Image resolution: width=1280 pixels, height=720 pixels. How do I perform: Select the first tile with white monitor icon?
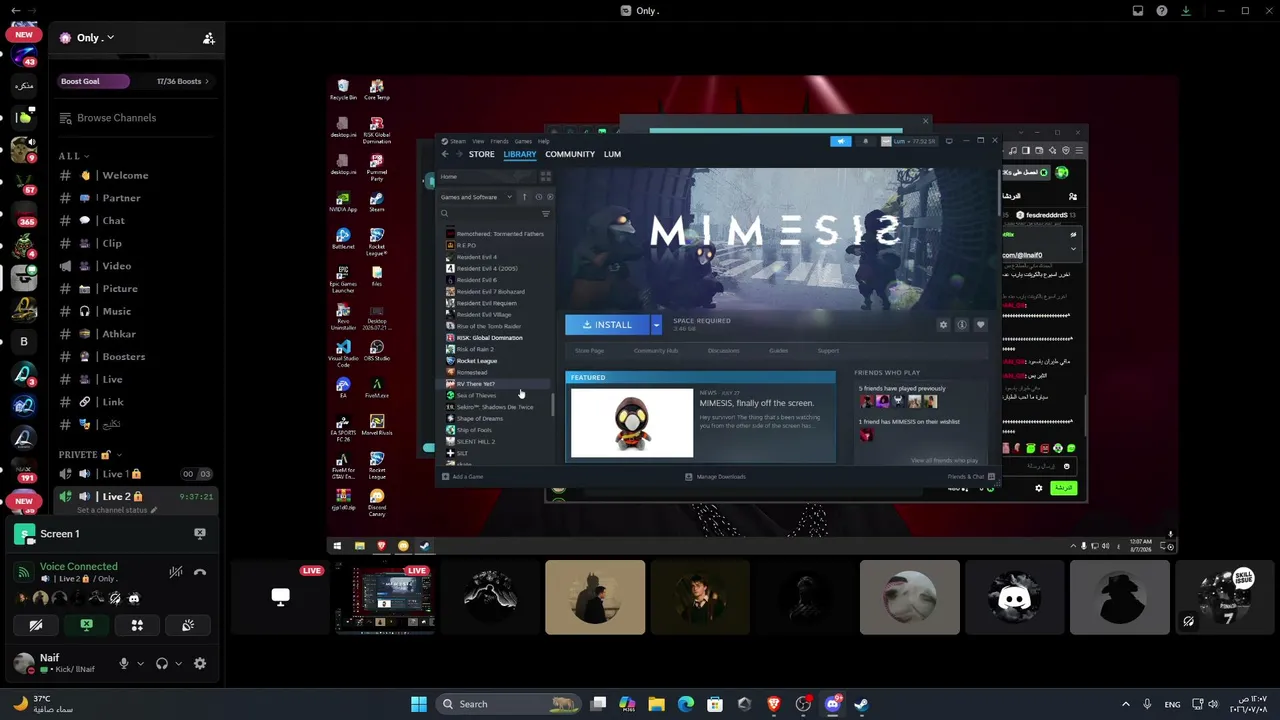280,598
